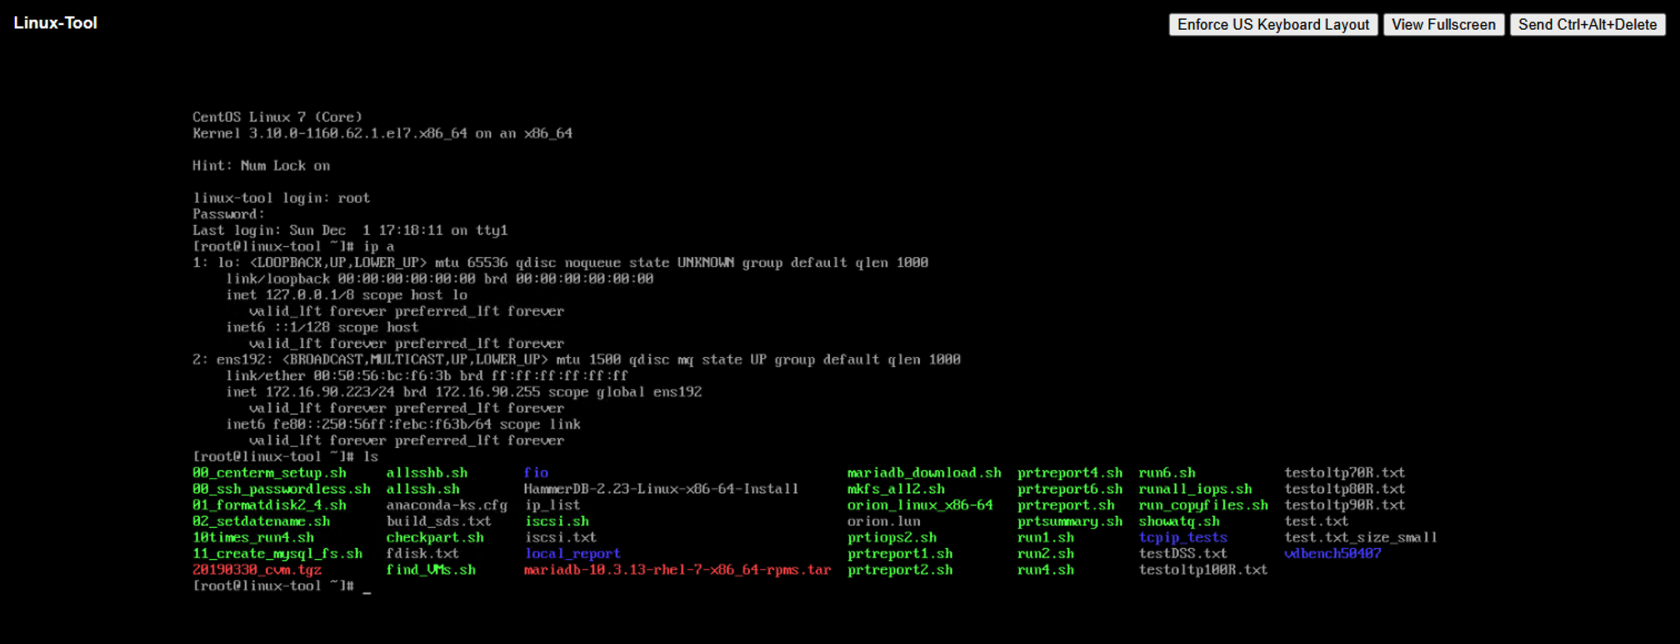Click orion.lun in the listing
The width and height of the screenshot is (1680, 644).
point(884,521)
